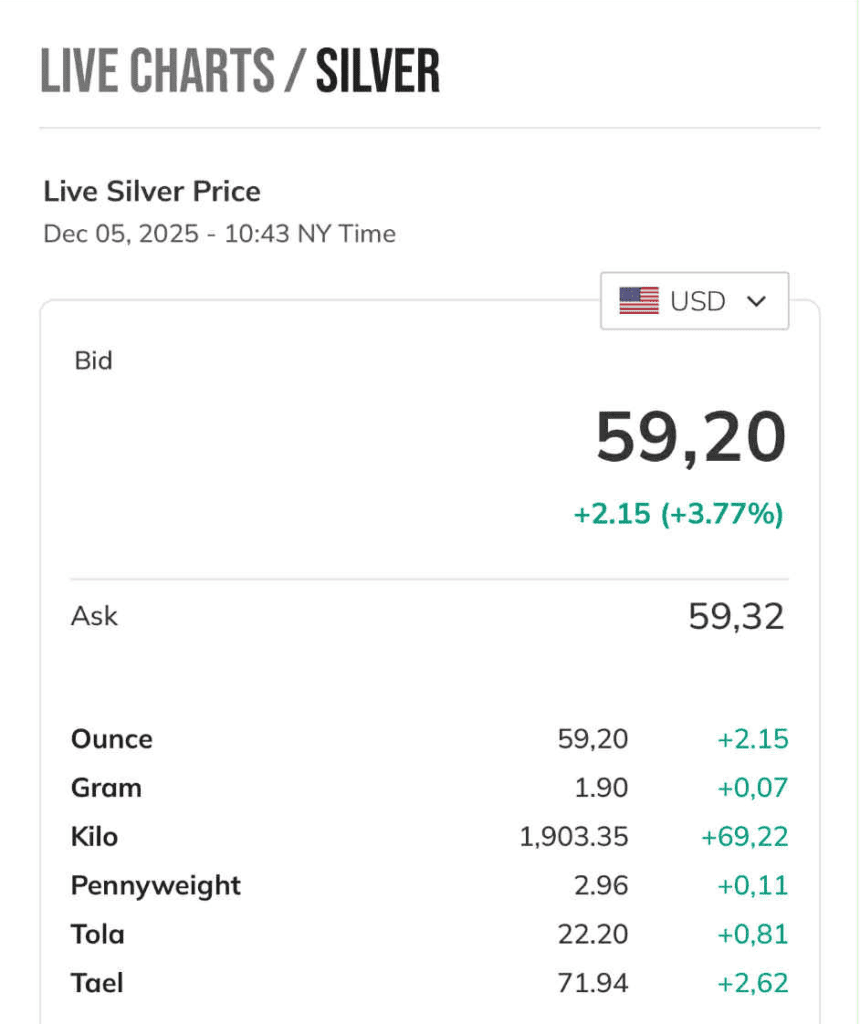Select the Live Silver Price title
860x1024 pixels.
152,191
